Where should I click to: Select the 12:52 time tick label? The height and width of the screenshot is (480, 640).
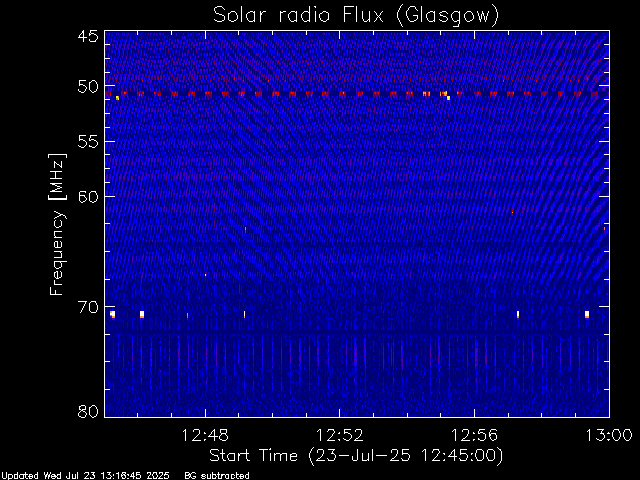coord(340,435)
